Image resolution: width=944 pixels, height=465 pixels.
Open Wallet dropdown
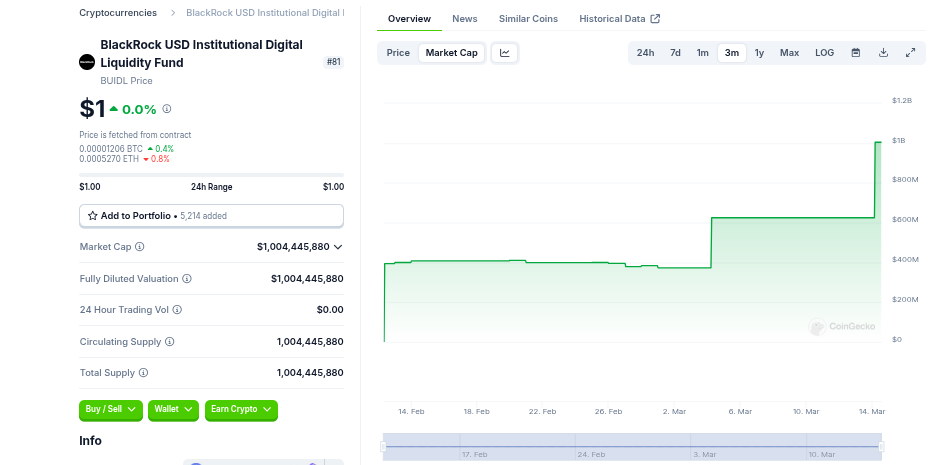pos(173,410)
